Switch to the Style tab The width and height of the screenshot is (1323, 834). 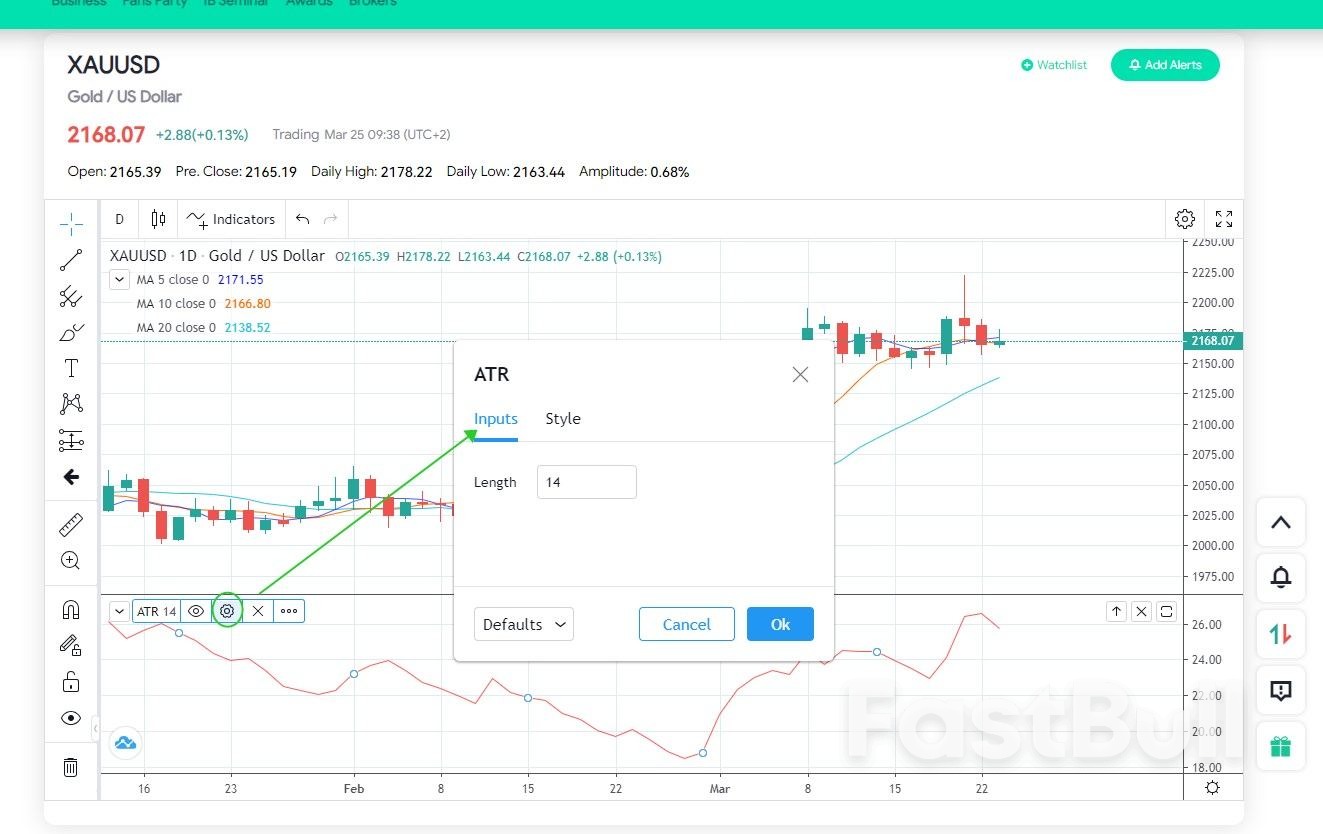(563, 419)
